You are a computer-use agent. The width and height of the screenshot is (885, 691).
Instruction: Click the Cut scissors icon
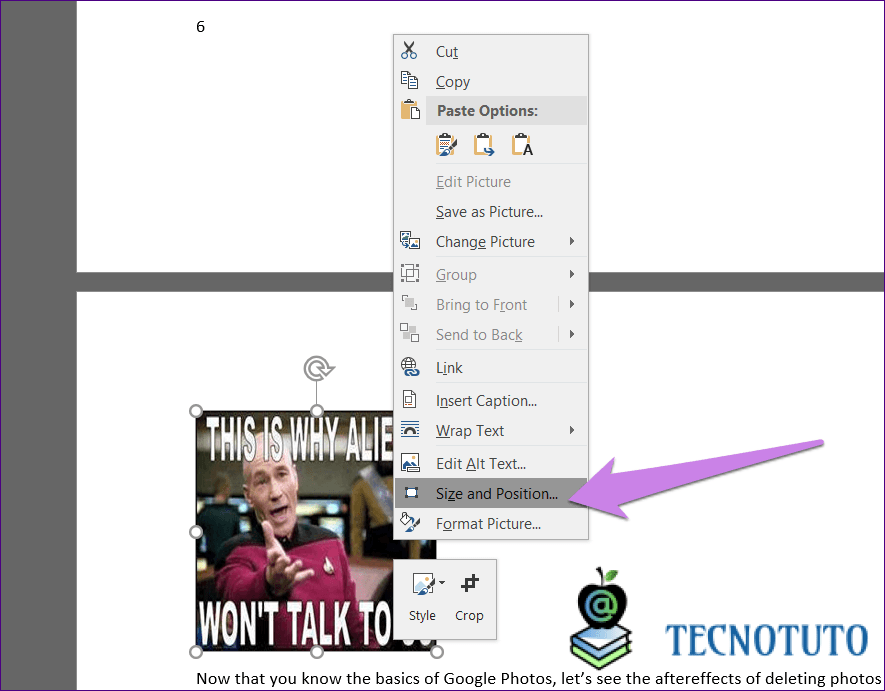(409, 51)
